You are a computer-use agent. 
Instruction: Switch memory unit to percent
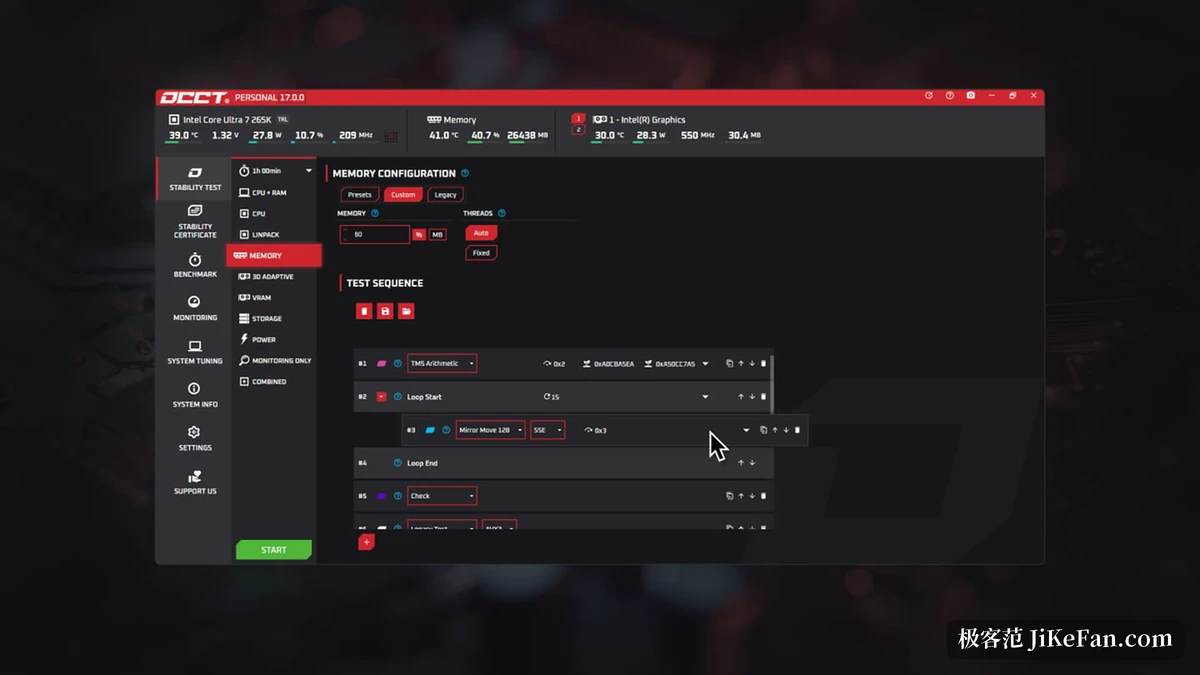click(x=419, y=235)
